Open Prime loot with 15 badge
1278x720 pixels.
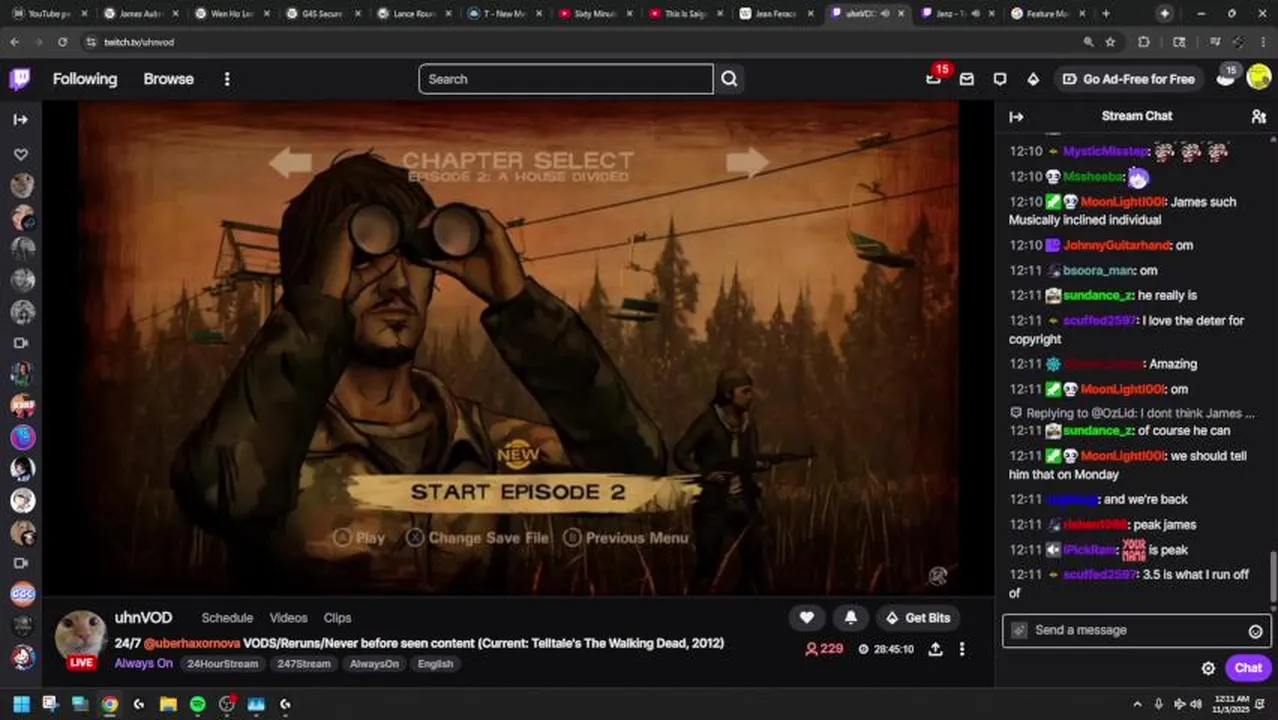tap(934, 78)
